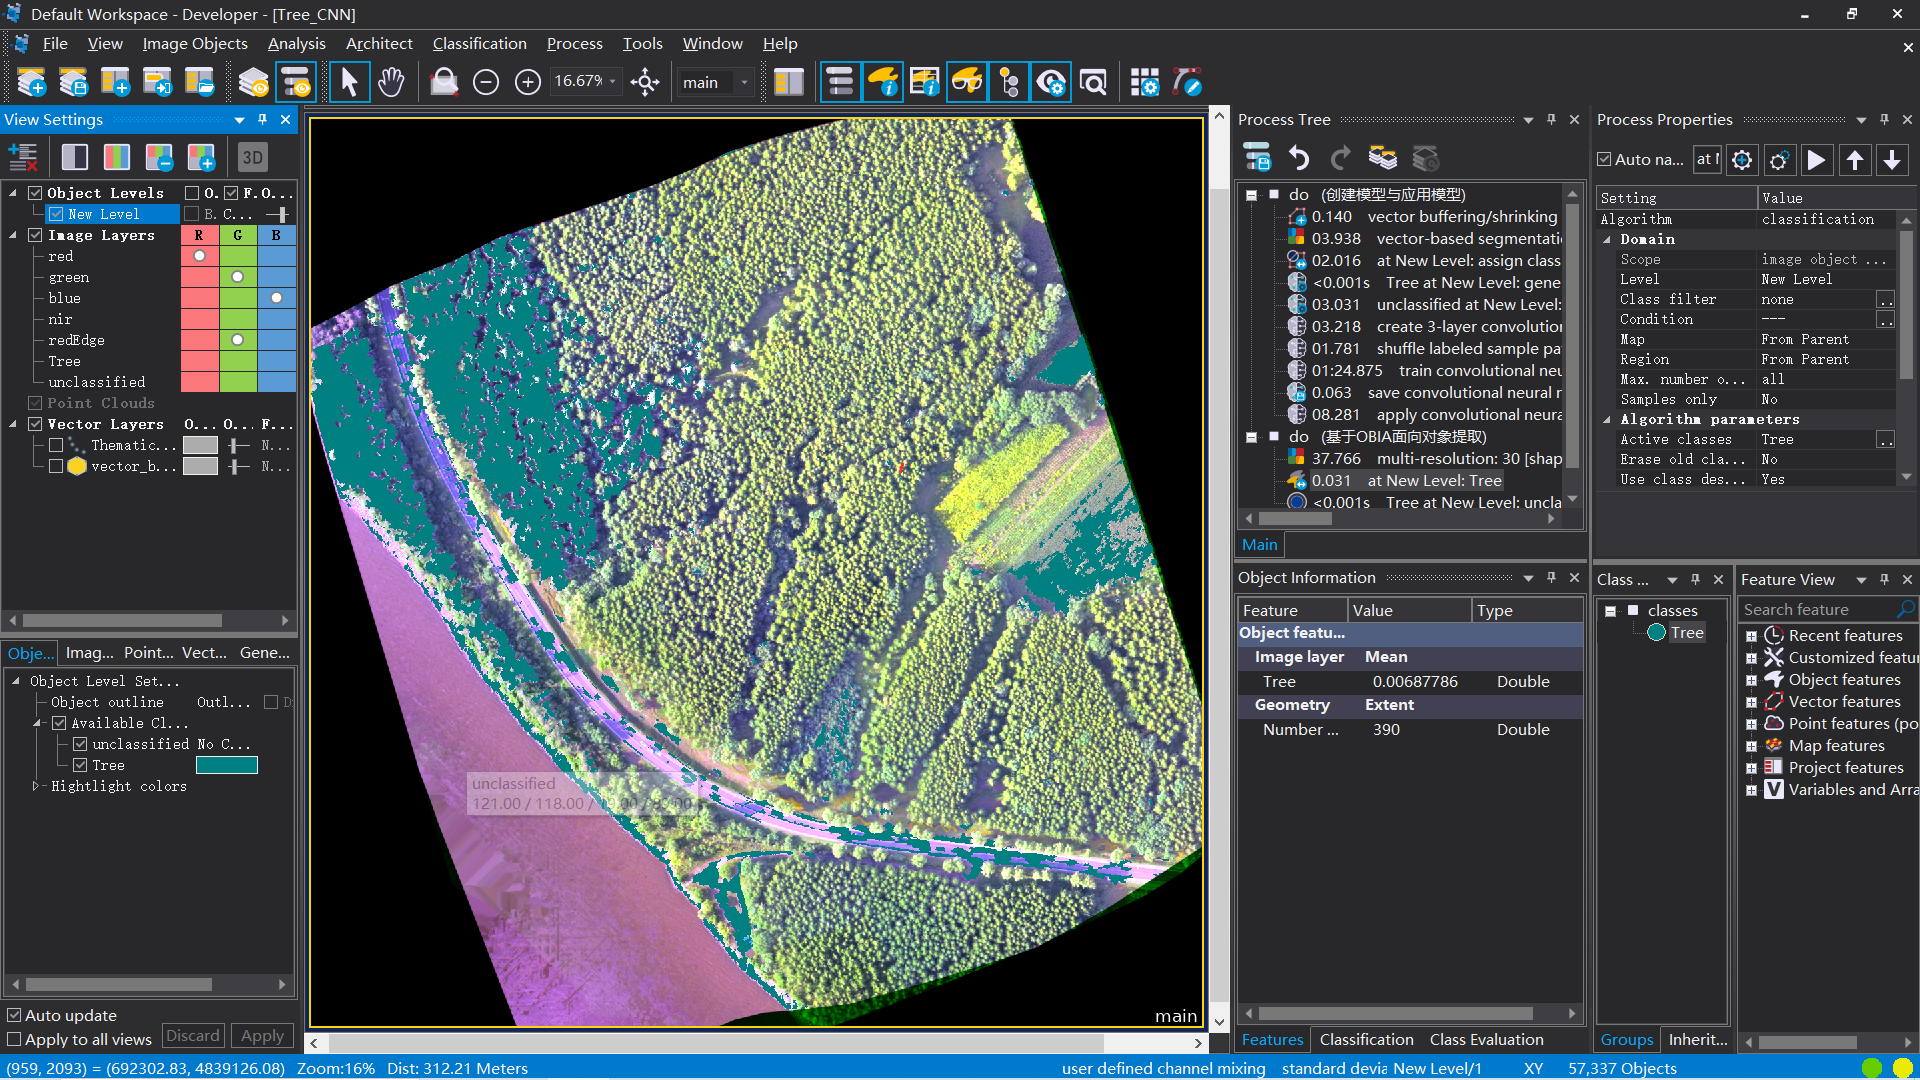The height and width of the screenshot is (1080, 1920).
Task: Switch to the Class Evaluation tab
Action: pos(1486,1039)
